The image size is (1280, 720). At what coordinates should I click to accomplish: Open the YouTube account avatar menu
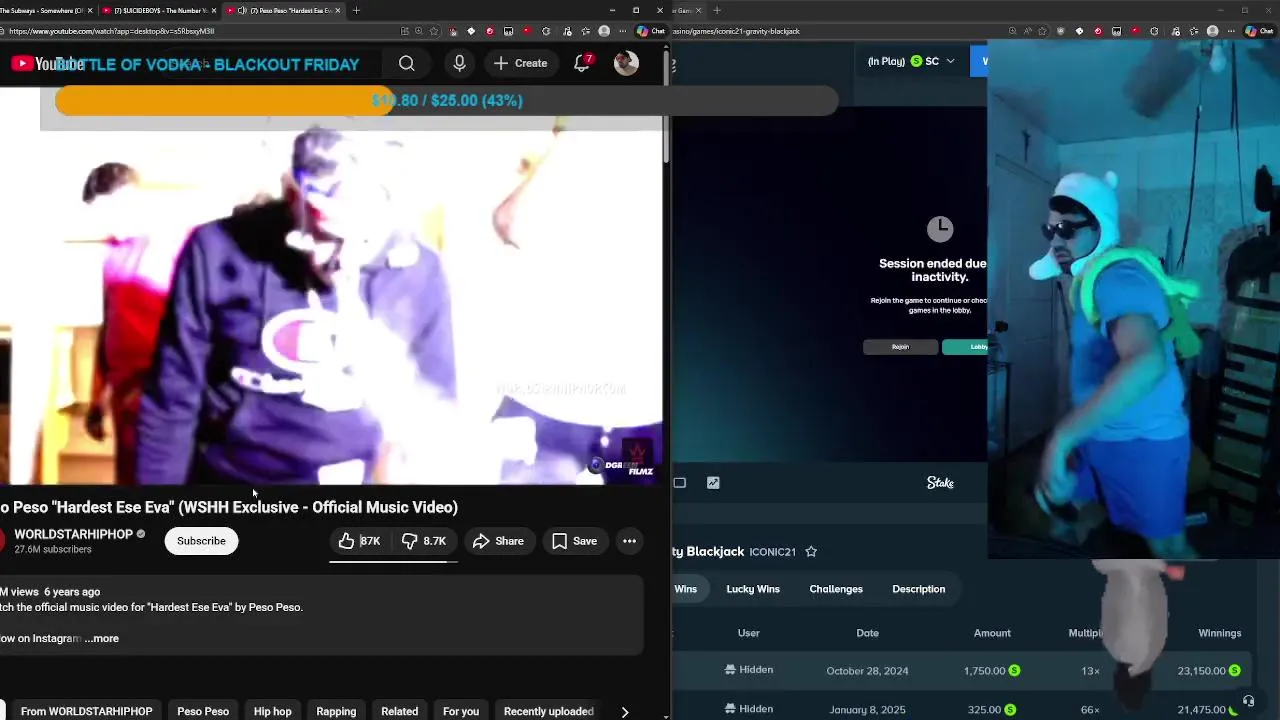[626, 63]
